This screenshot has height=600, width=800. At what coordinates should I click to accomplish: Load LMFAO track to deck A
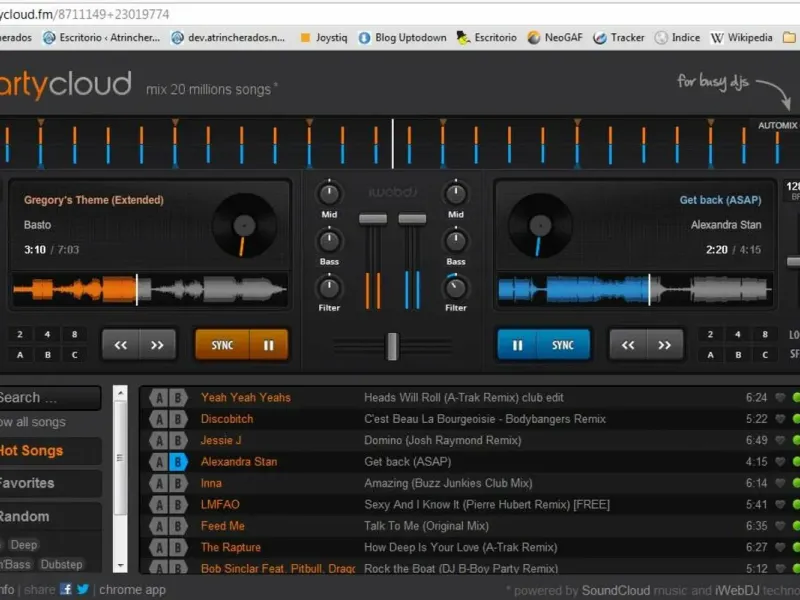tap(159, 505)
